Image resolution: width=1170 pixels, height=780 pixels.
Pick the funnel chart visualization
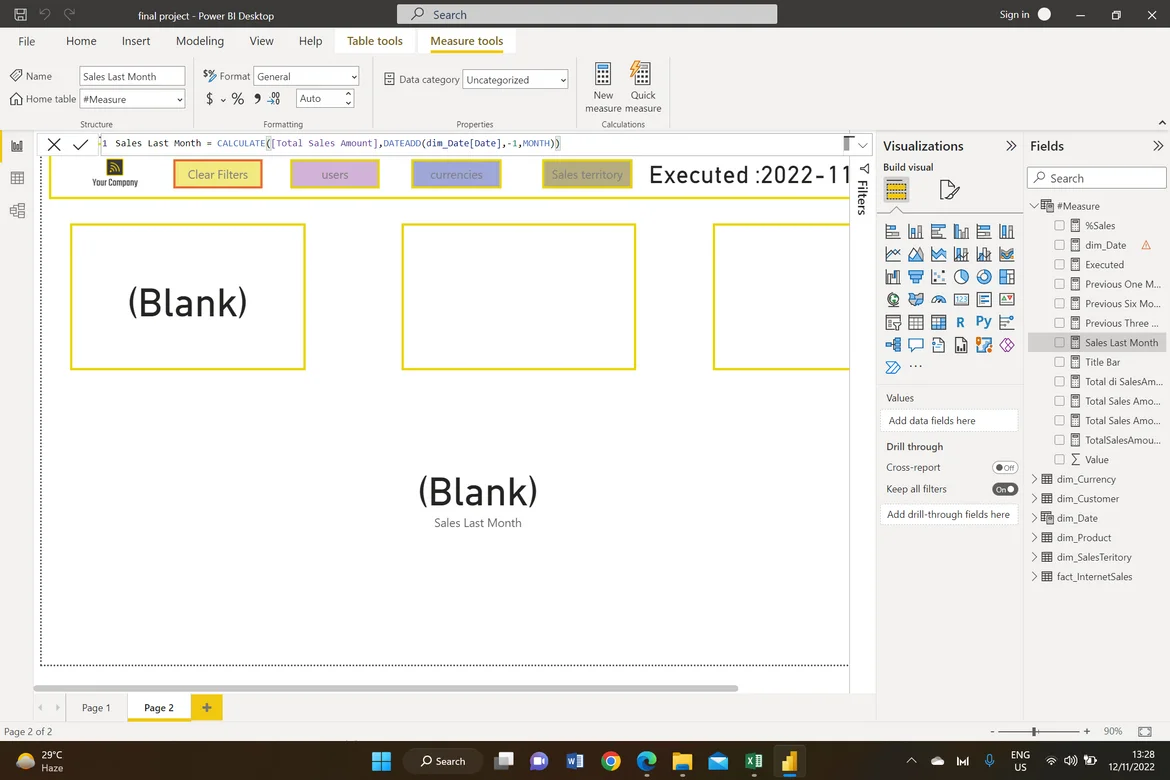point(915,277)
